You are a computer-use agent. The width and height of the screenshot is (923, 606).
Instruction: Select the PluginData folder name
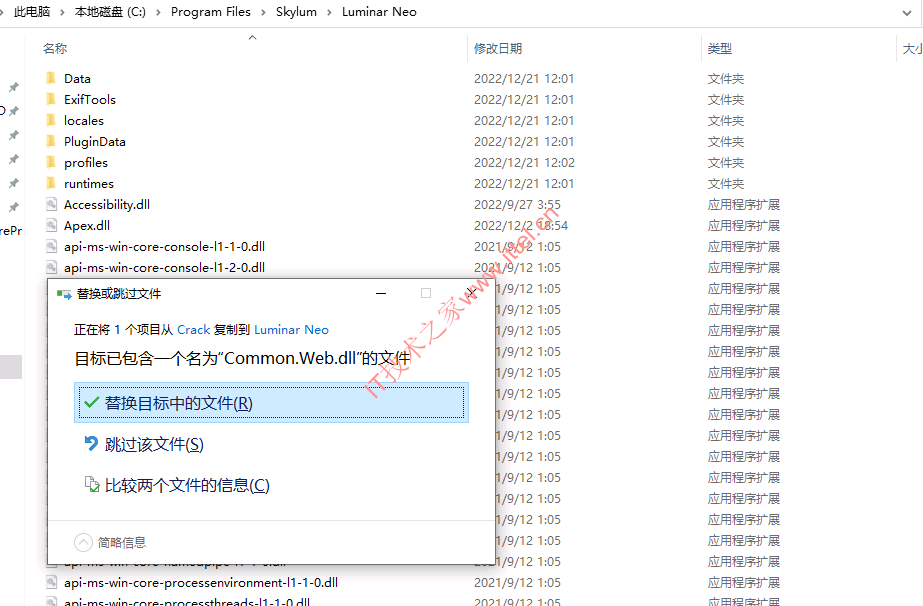click(x=95, y=141)
